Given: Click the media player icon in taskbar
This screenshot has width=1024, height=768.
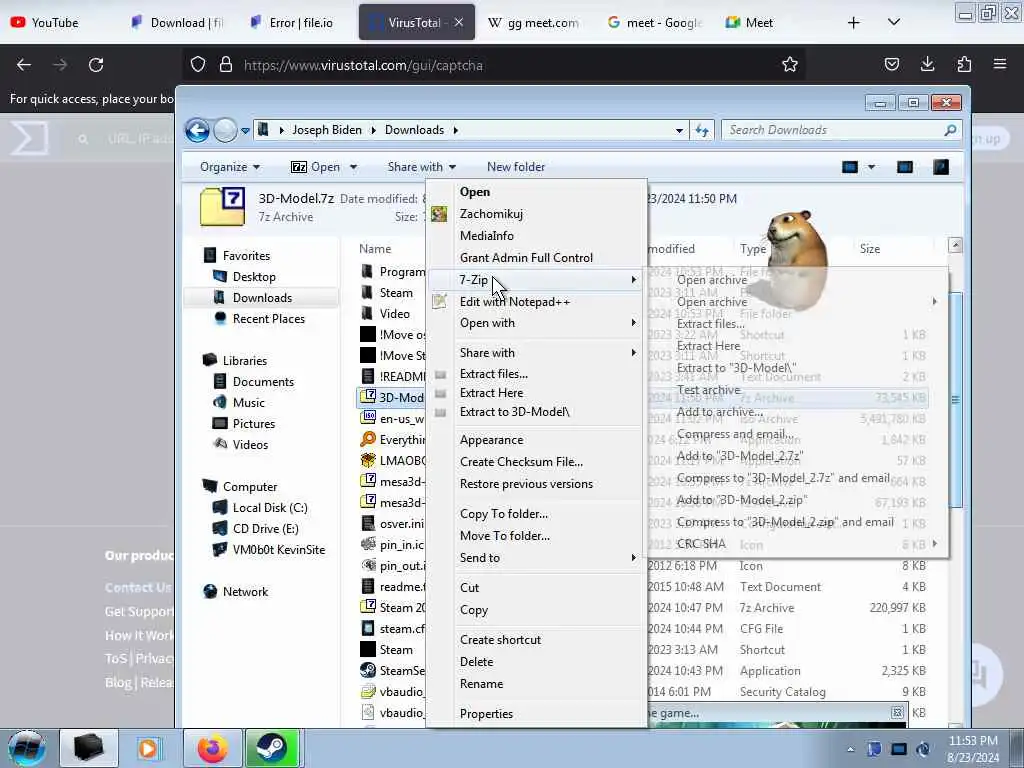Looking at the screenshot, I should tap(148, 748).
